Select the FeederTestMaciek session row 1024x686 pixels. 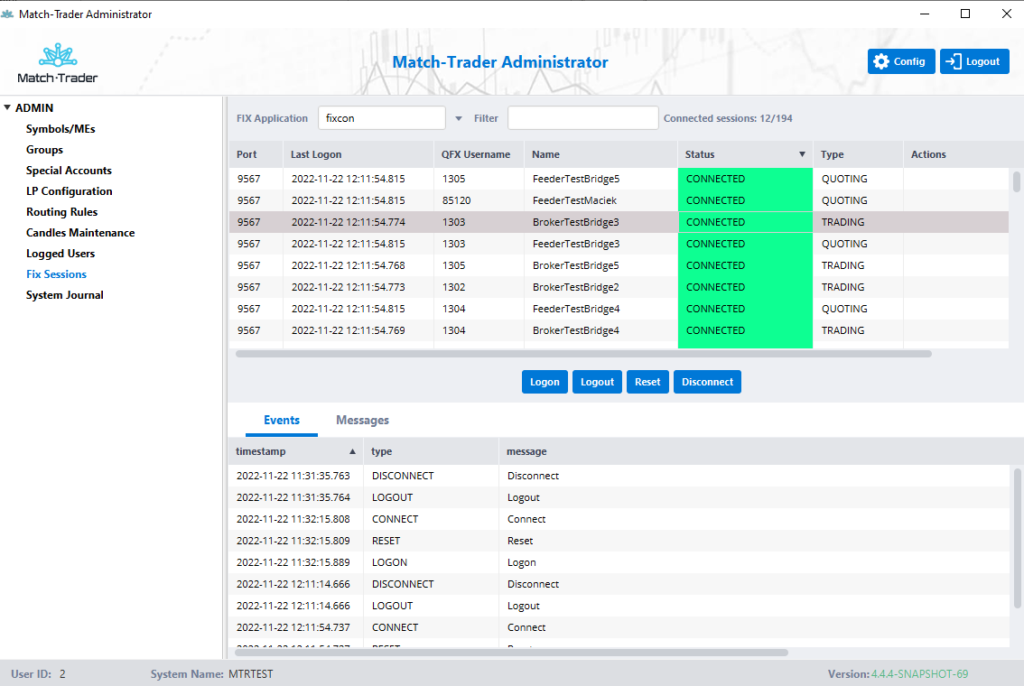point(619,201)
